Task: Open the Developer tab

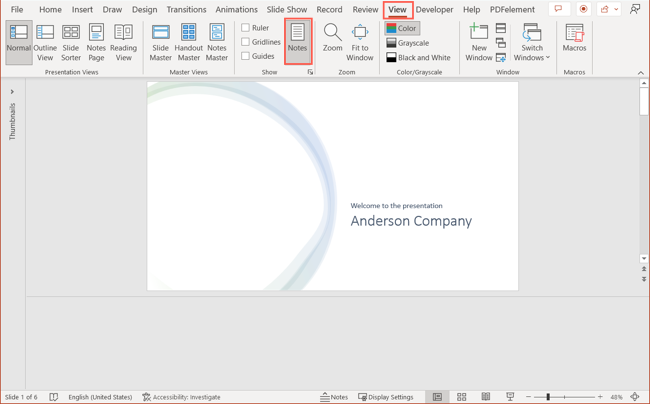Action: click(x=435, y=9)
